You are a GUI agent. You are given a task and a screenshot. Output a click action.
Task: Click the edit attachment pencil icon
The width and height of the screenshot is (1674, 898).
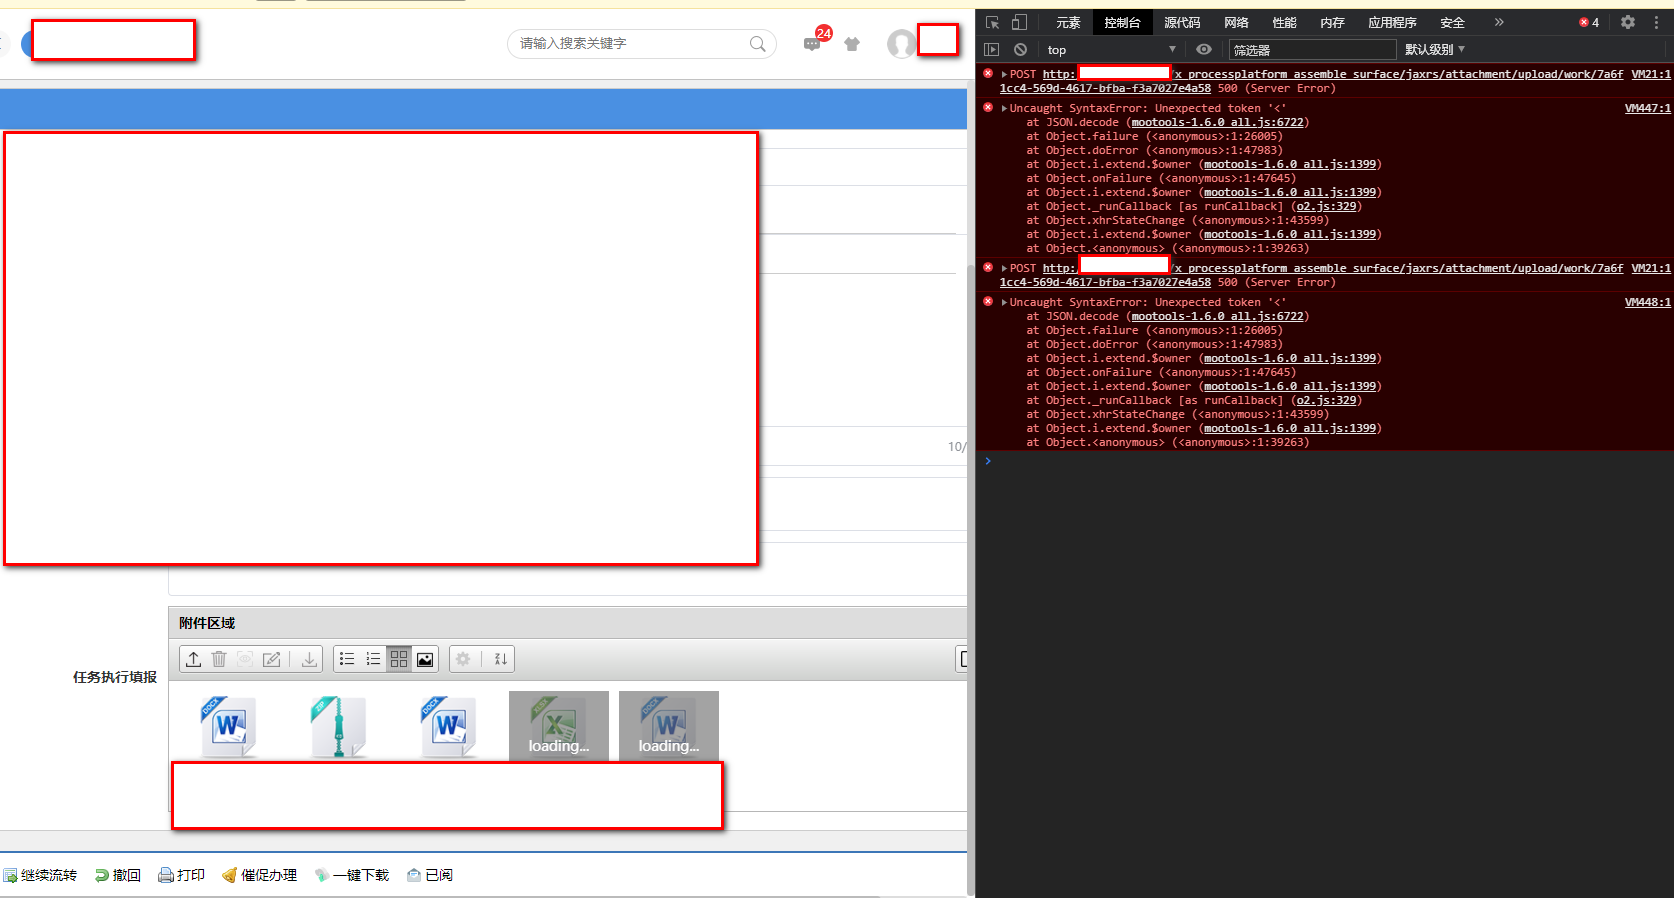pyautogui.click(x=271, y=659)
